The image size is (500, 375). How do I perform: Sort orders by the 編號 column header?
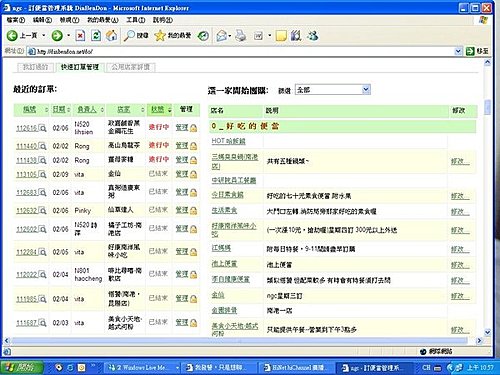coord(29,109)
